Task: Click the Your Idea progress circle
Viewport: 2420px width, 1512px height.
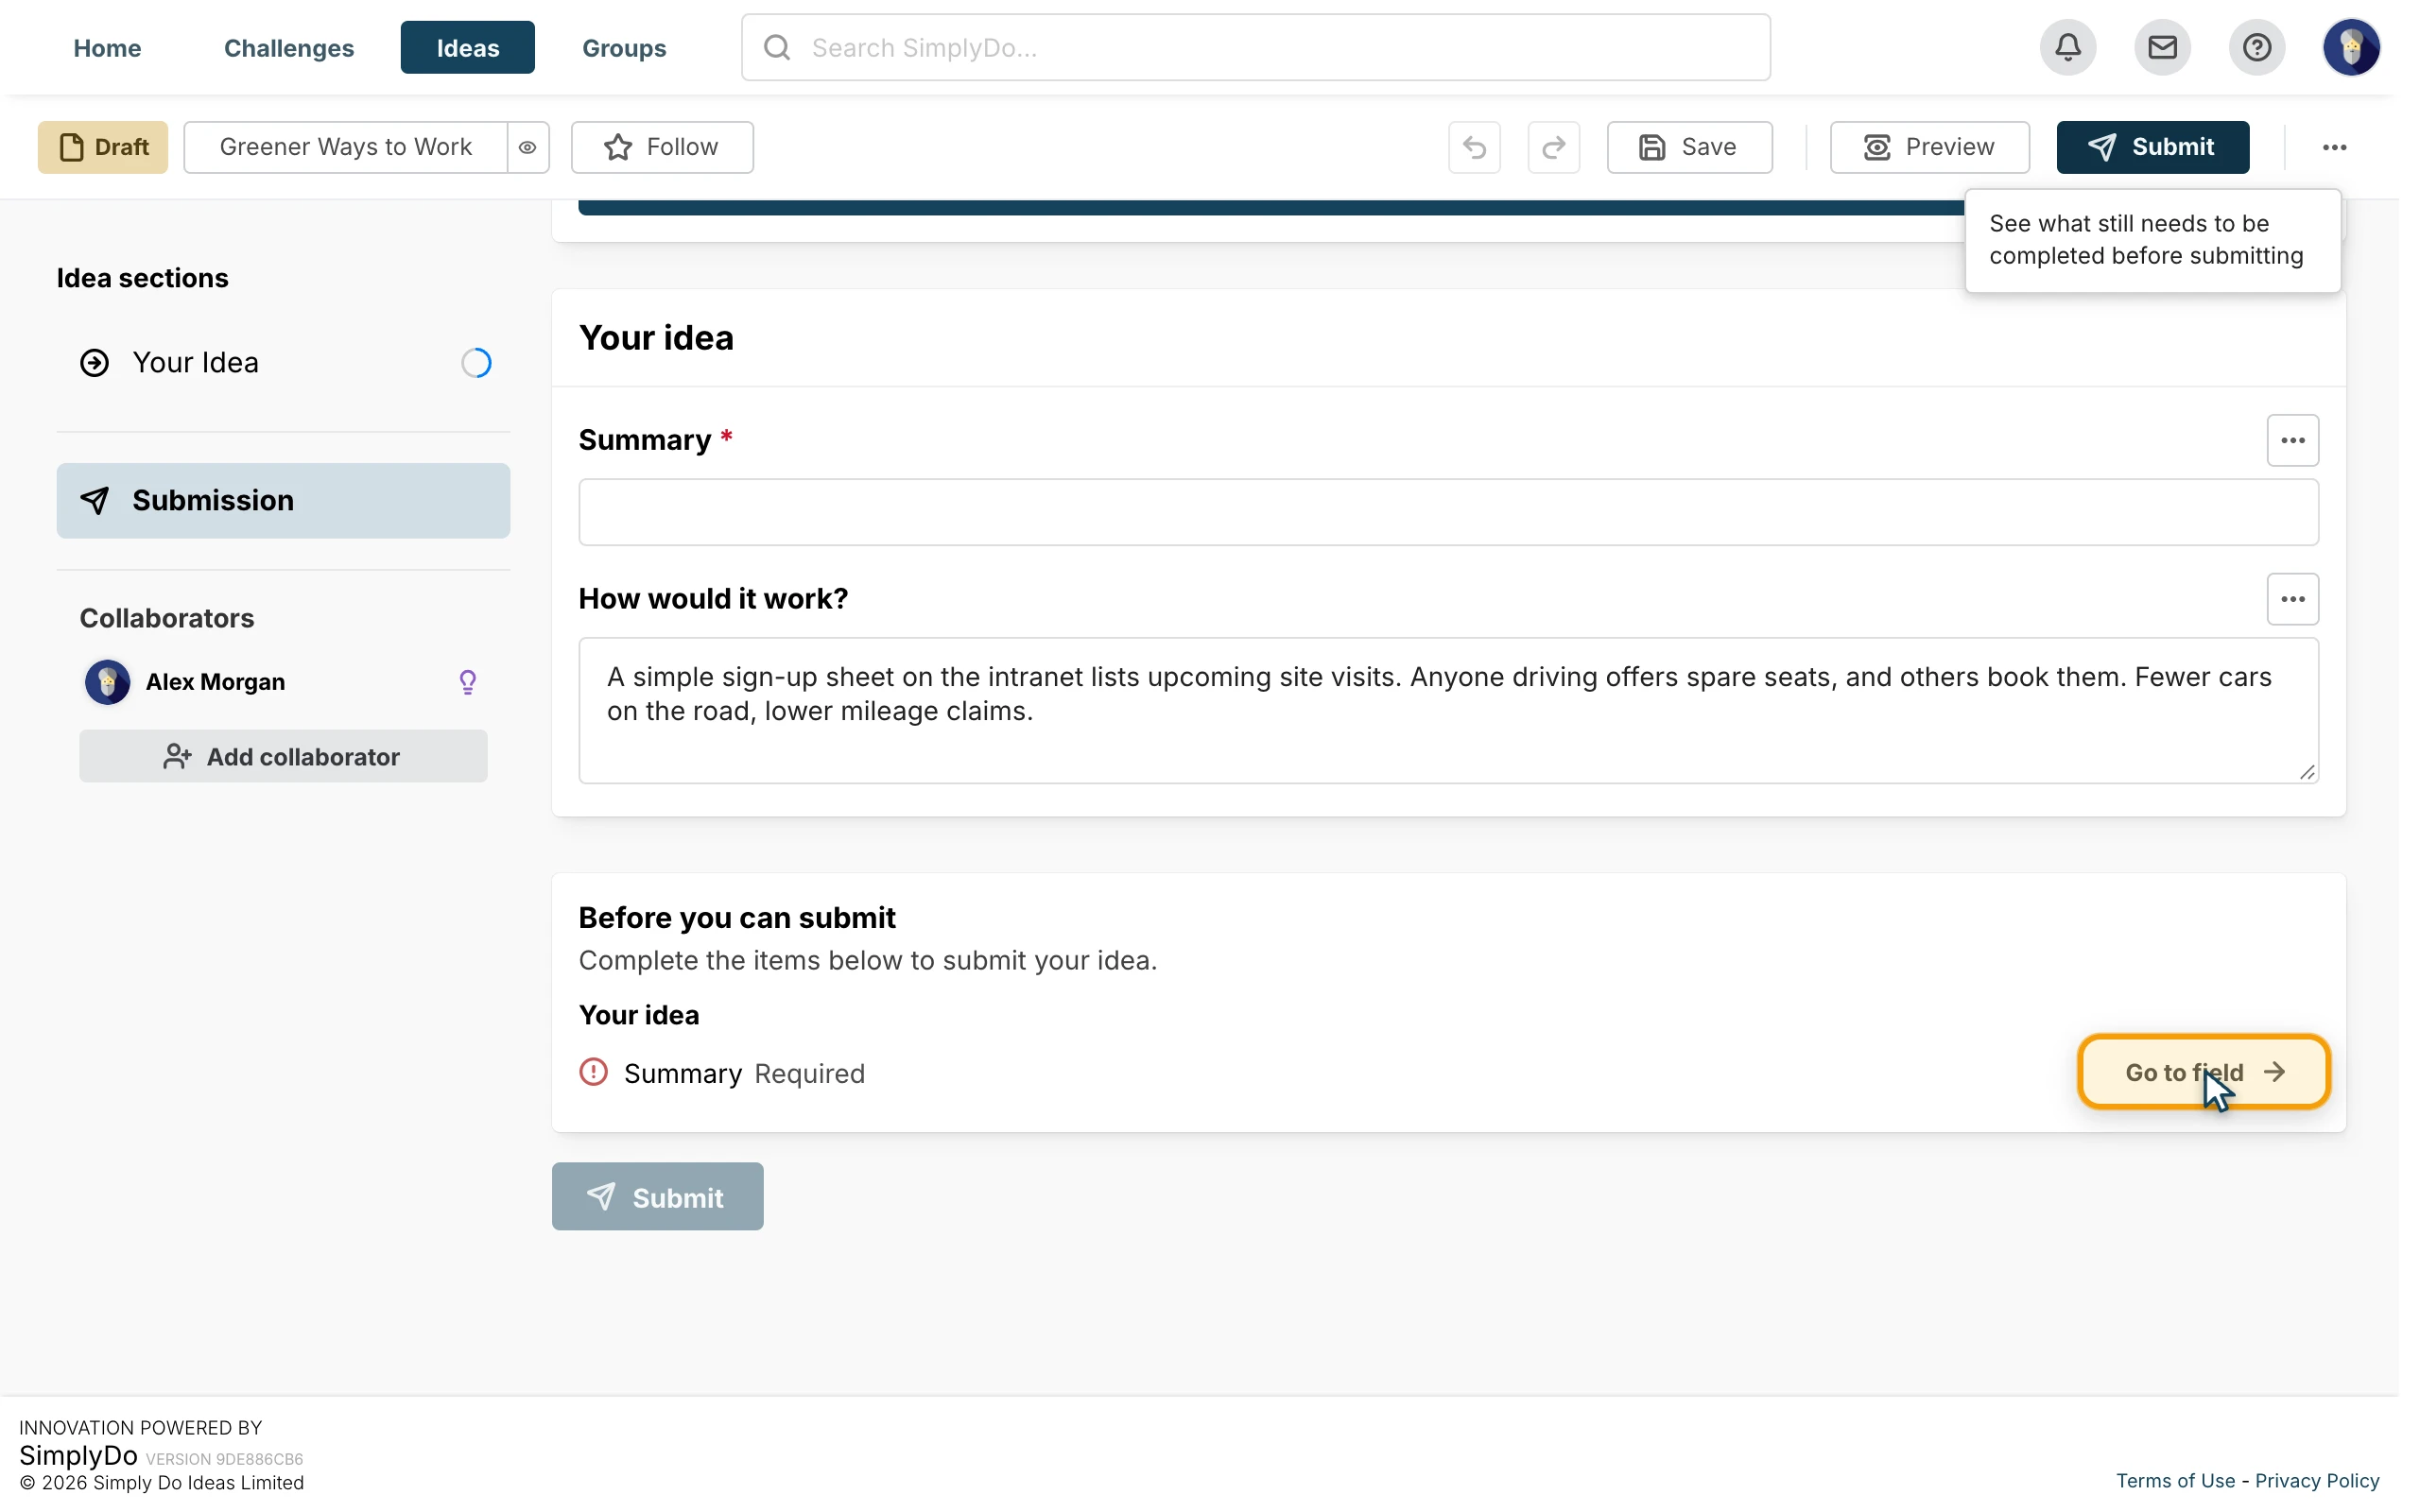Action: point(476,362)
